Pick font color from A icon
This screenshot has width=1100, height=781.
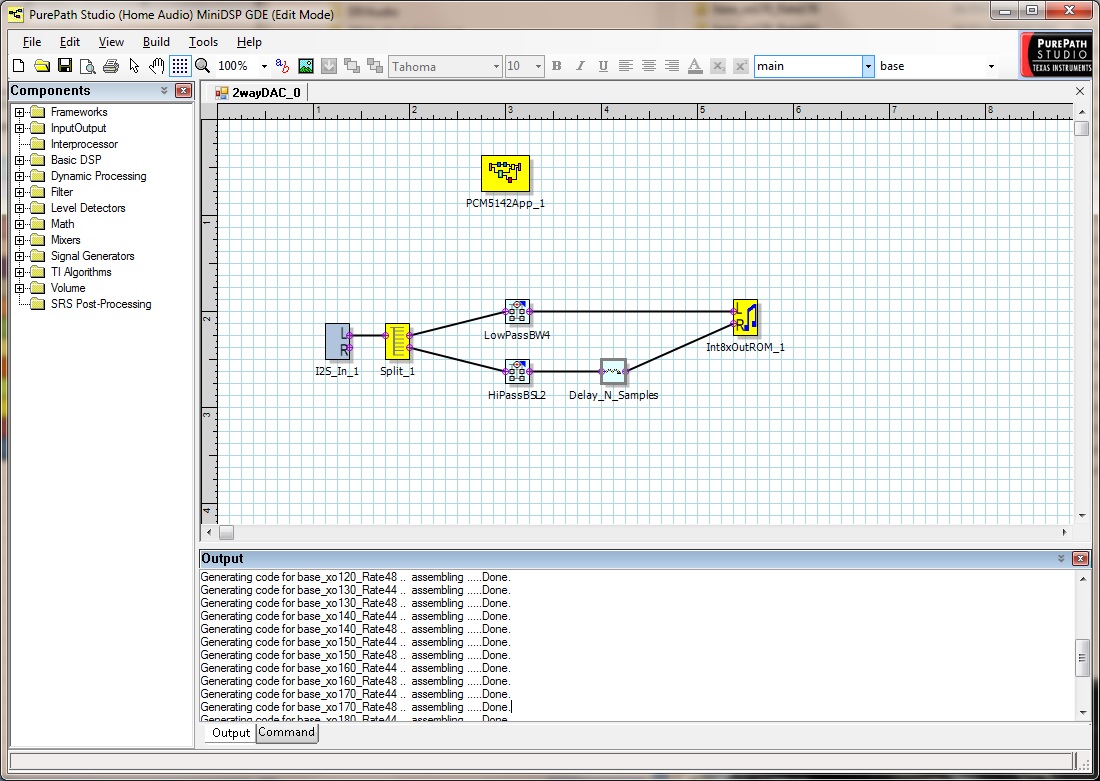tap(695, 66)
